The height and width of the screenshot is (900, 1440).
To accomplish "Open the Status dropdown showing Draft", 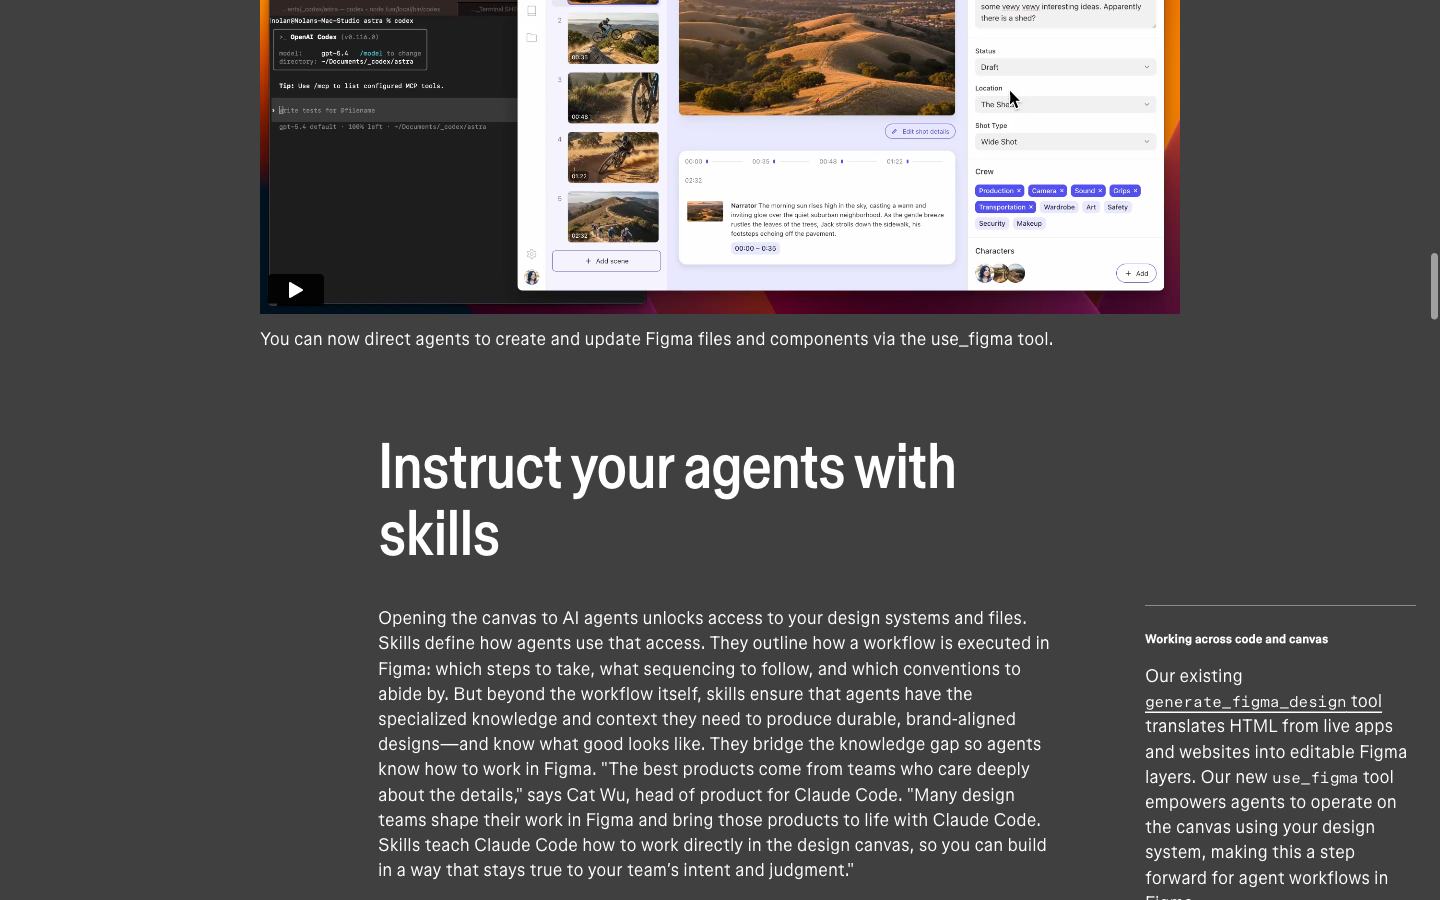I will pos(1066,67).
